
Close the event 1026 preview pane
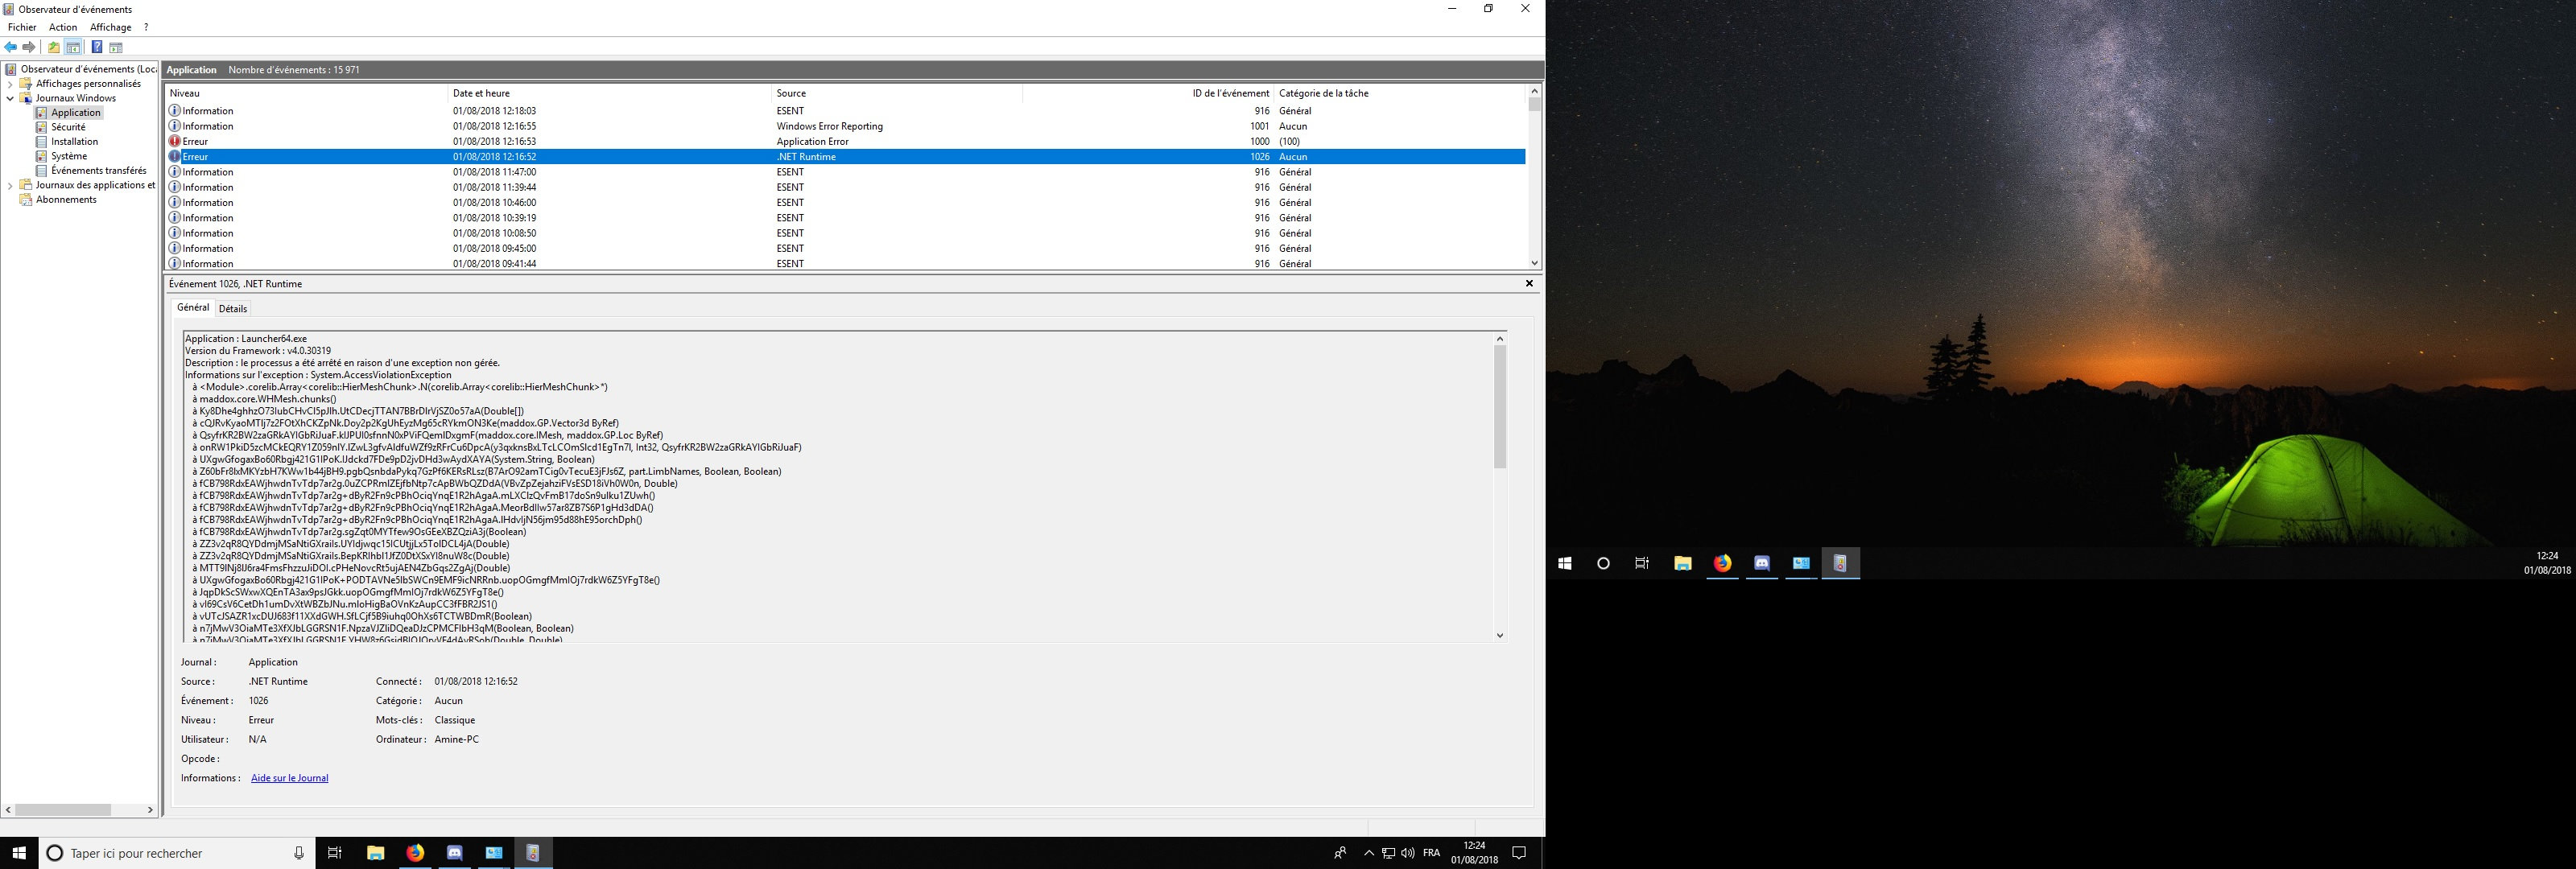click(x=1528, y=284)
